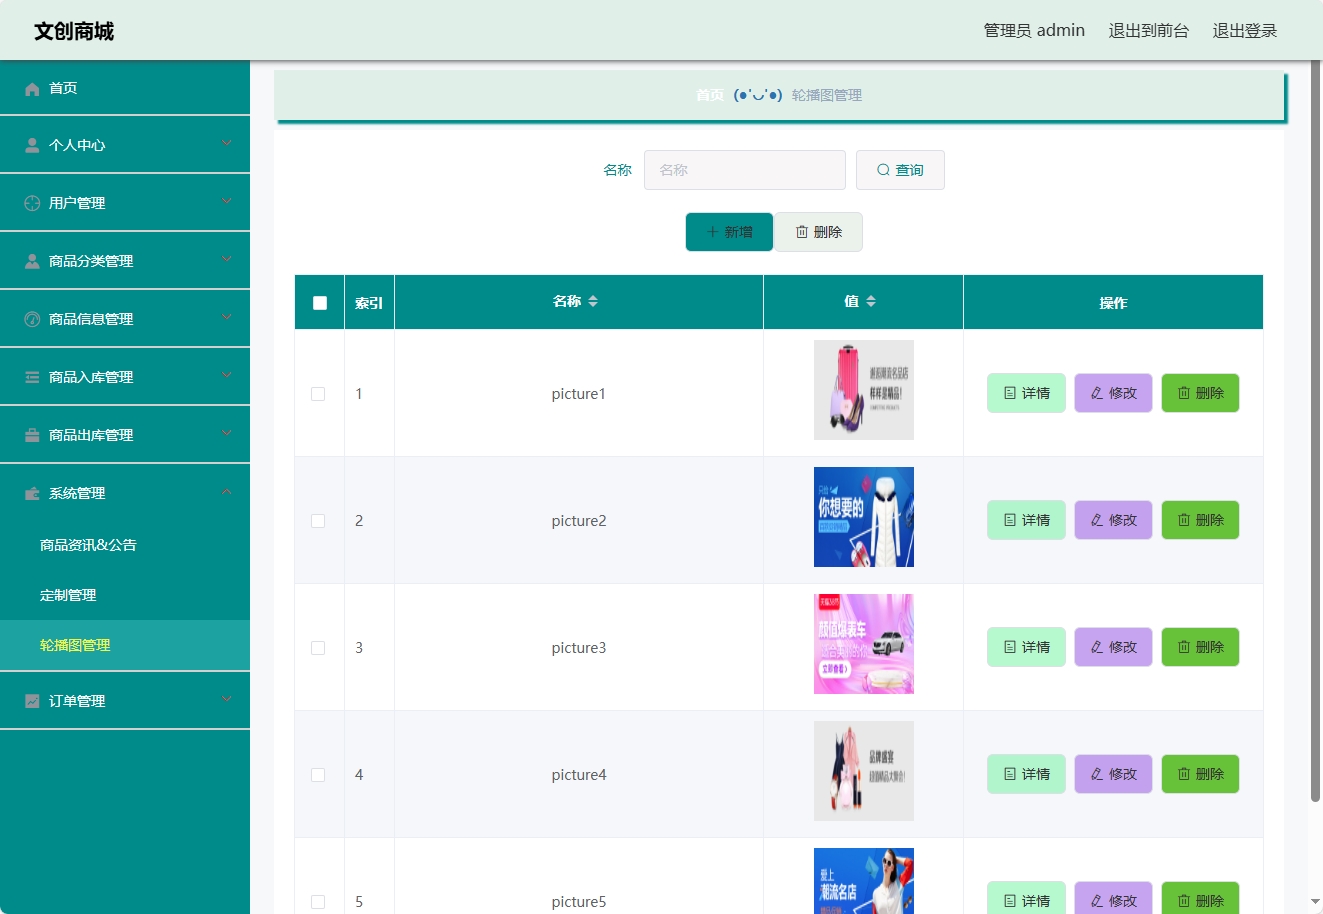Click 退出到前台 link in header
The height and width of the screenshot is (914, 1323).
1149,31
